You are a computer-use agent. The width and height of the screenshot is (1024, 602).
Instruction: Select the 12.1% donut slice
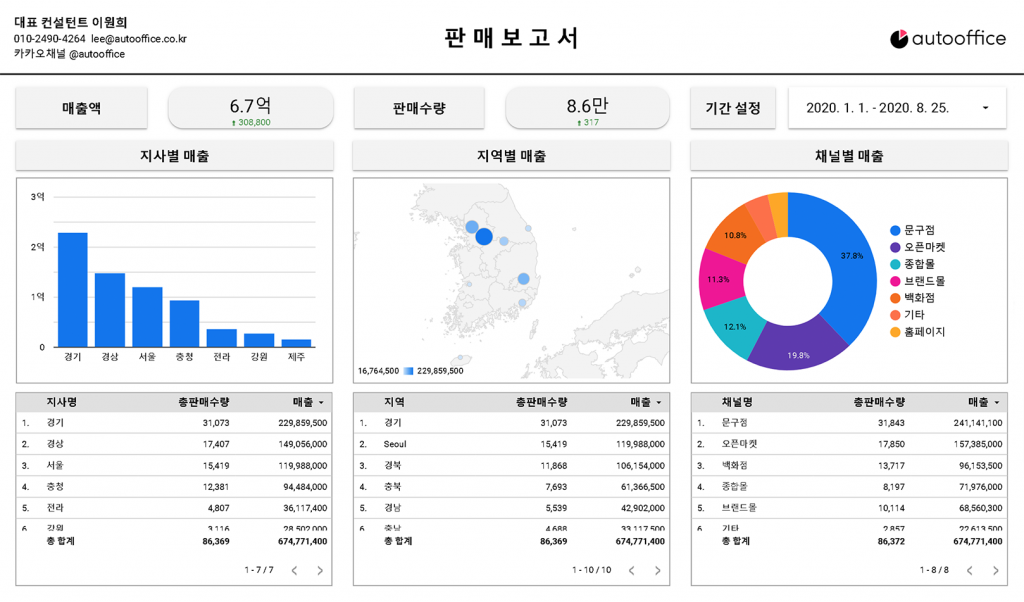point(735,326)
